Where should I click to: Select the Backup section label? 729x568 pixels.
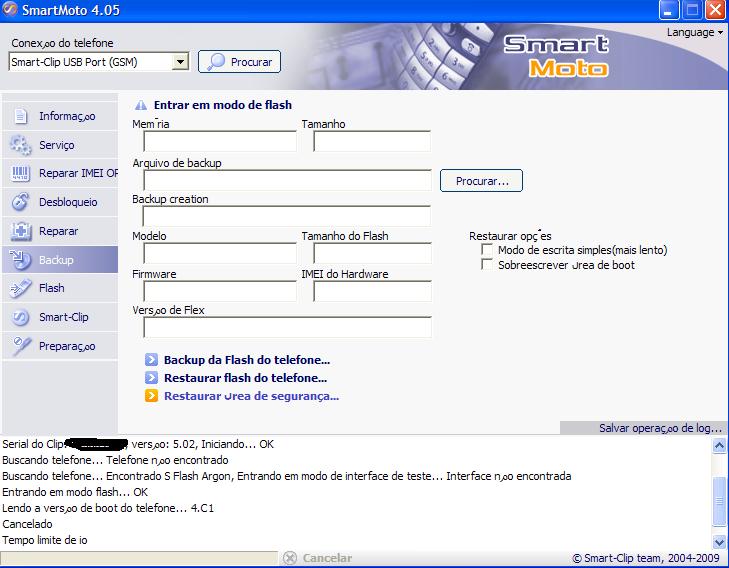tap(56, 260)
